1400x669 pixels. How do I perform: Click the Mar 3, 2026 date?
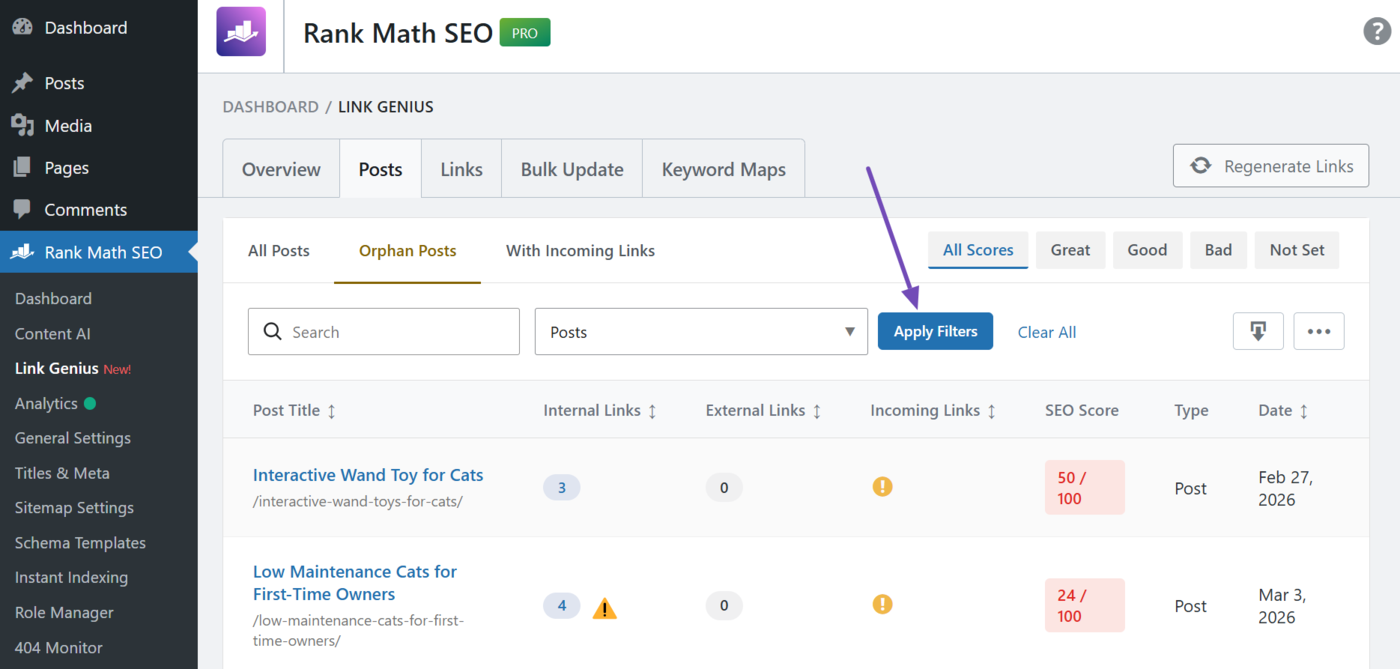tap(1282, 606)
